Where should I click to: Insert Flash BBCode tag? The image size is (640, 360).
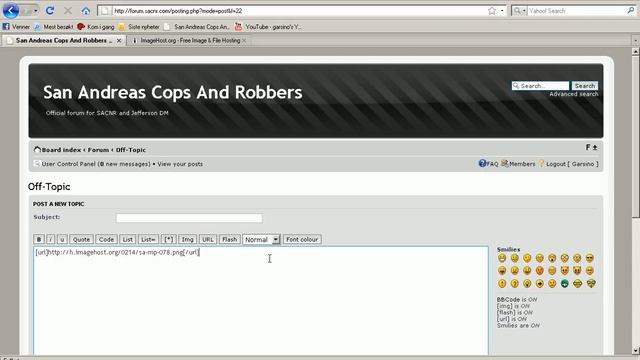tap(229, 239)
